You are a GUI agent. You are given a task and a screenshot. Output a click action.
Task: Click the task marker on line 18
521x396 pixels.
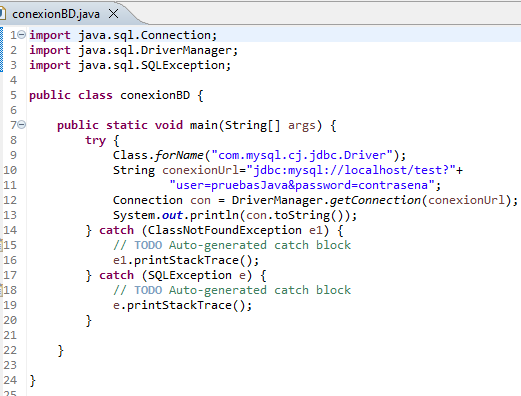pos(1,290)
